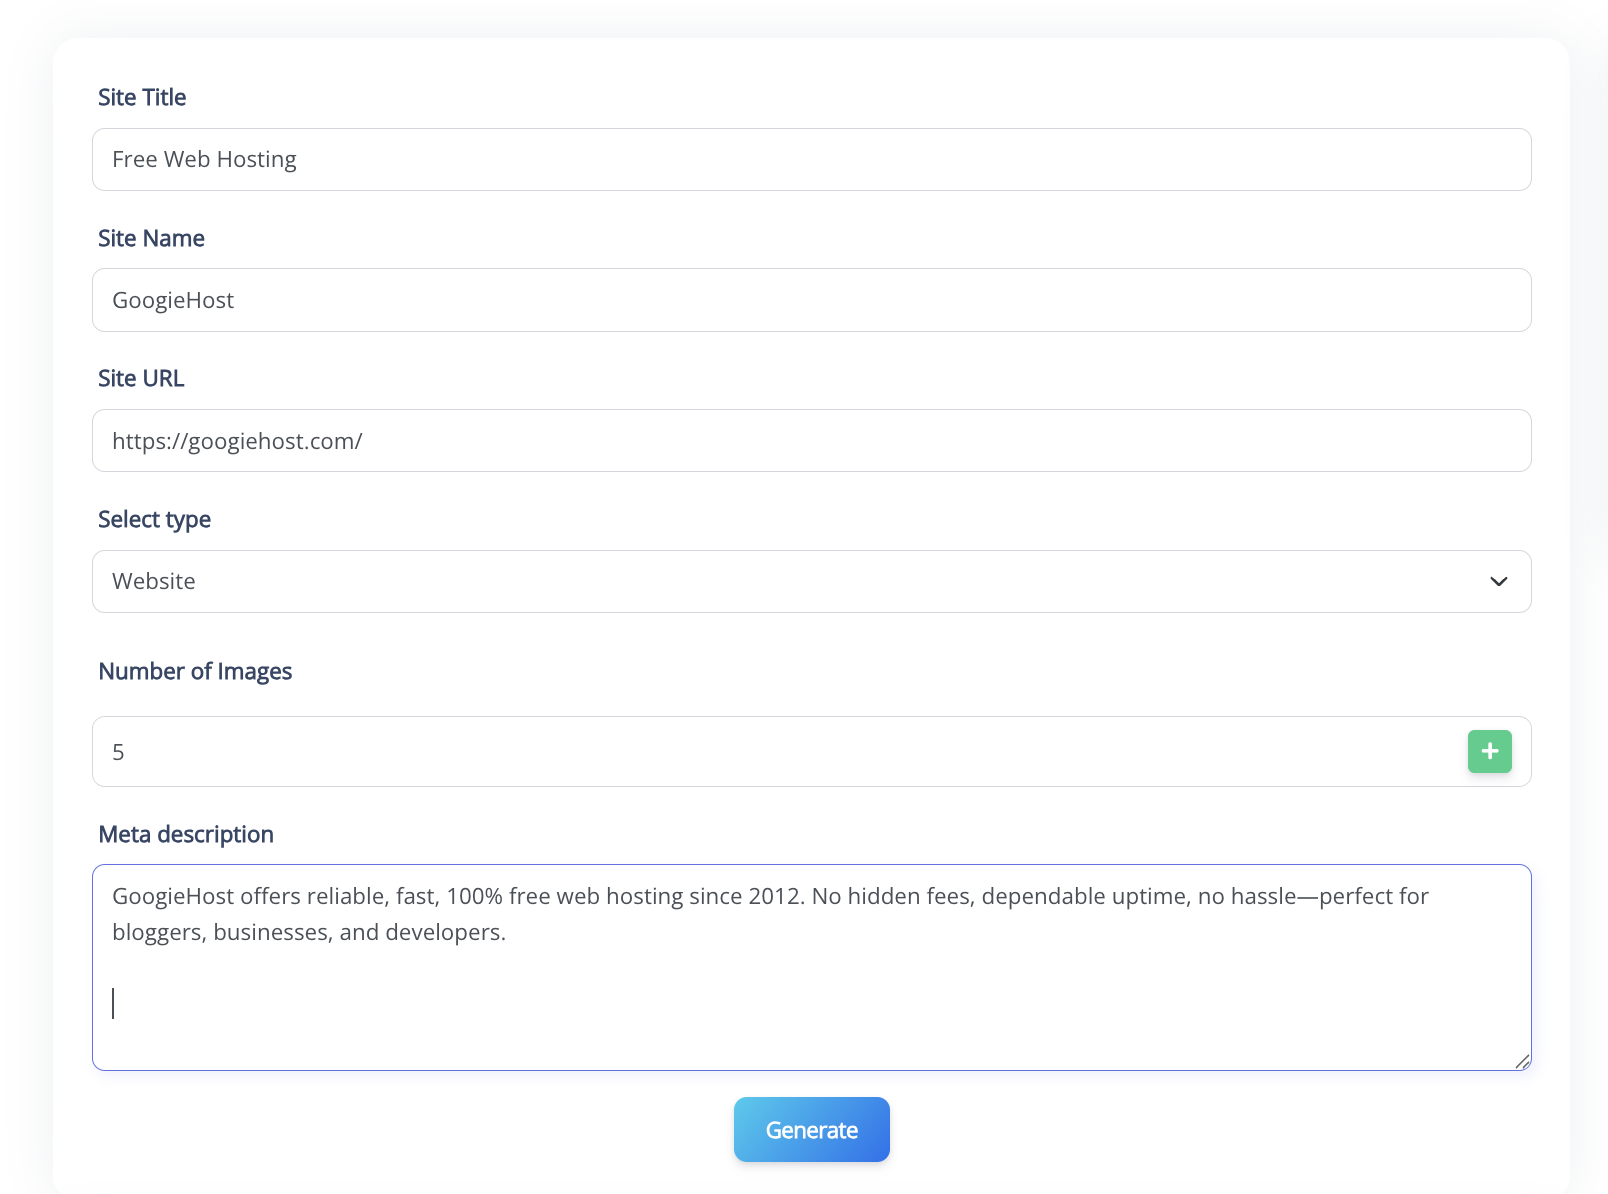1608x1194 pixels.
Task: Open the Select type Website dropdown
Action: click(x=810, y=582)
